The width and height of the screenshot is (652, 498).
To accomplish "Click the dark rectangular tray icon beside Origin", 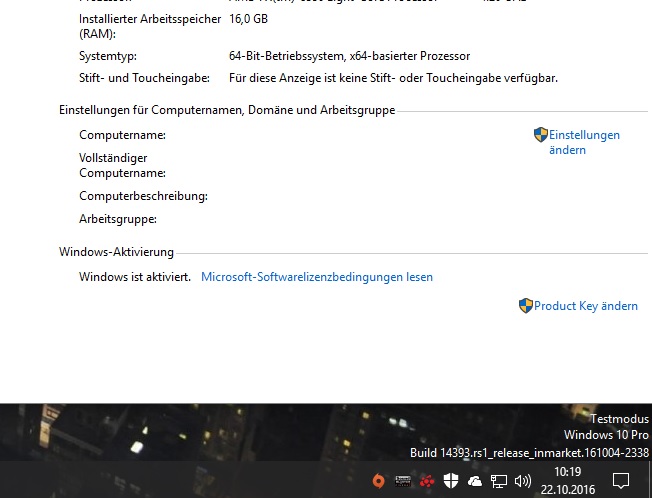I will point(403,481).
